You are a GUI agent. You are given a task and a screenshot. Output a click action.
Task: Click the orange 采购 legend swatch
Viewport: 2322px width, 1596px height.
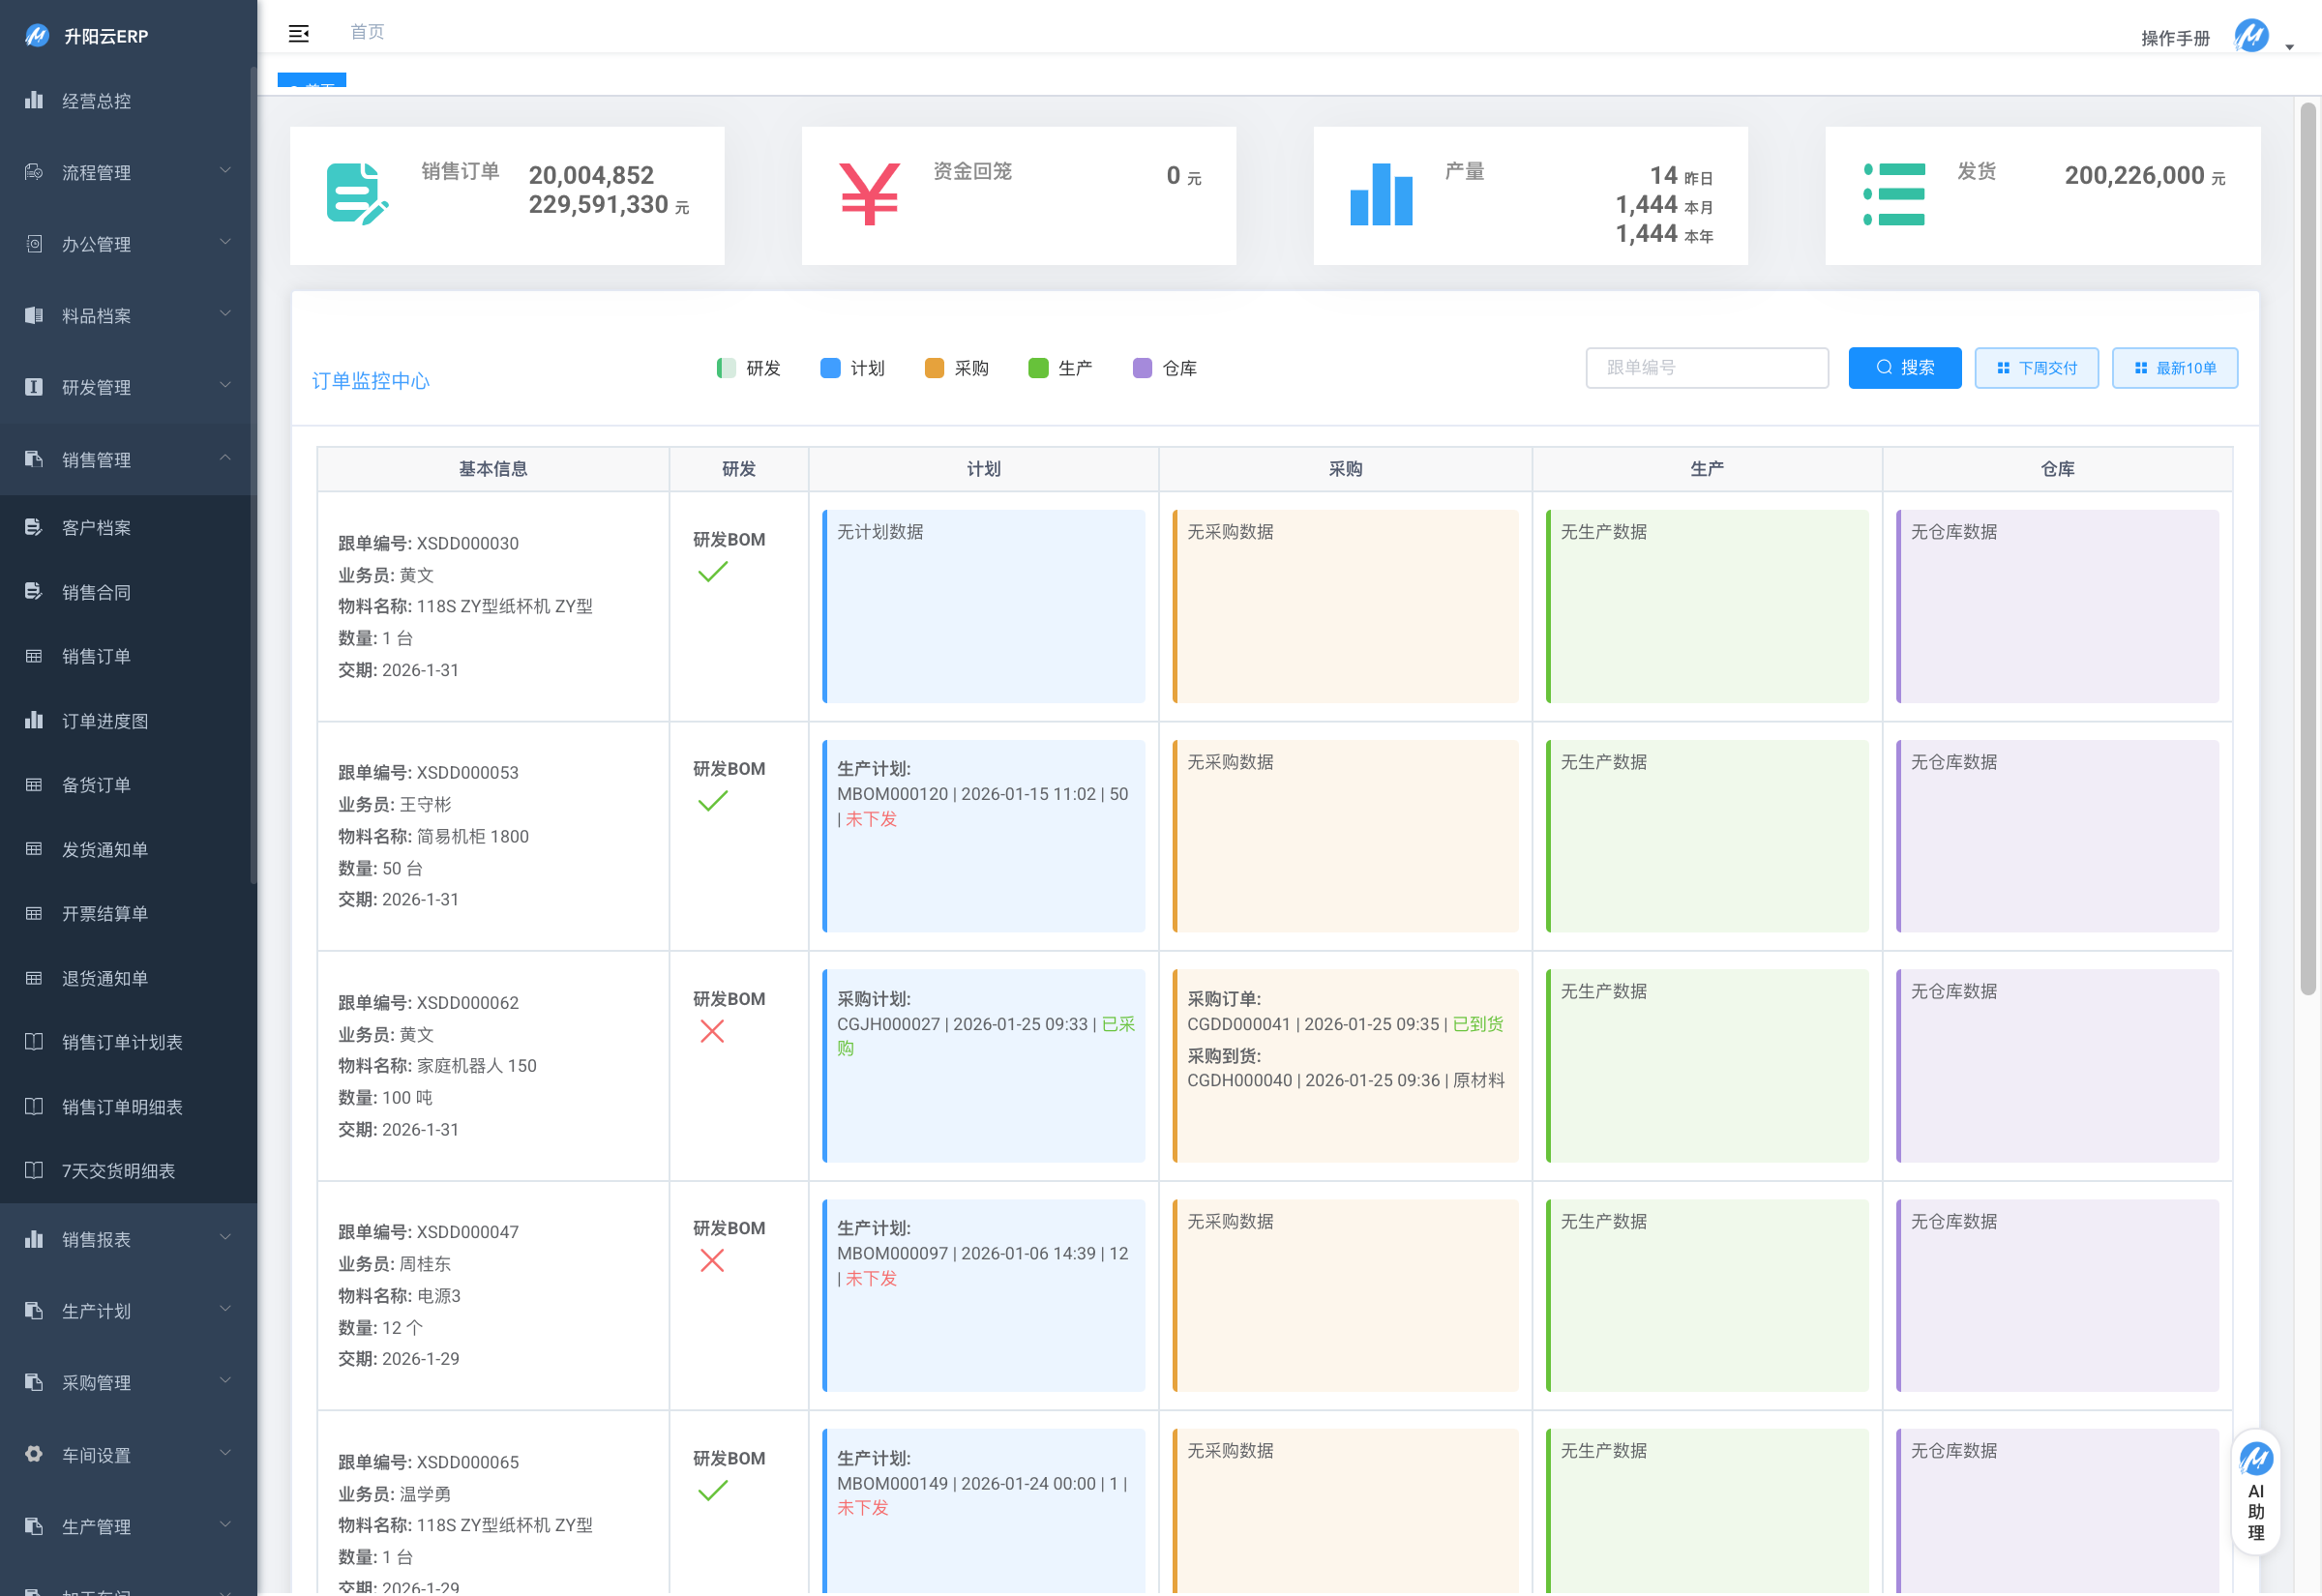[x=934, y=368]
